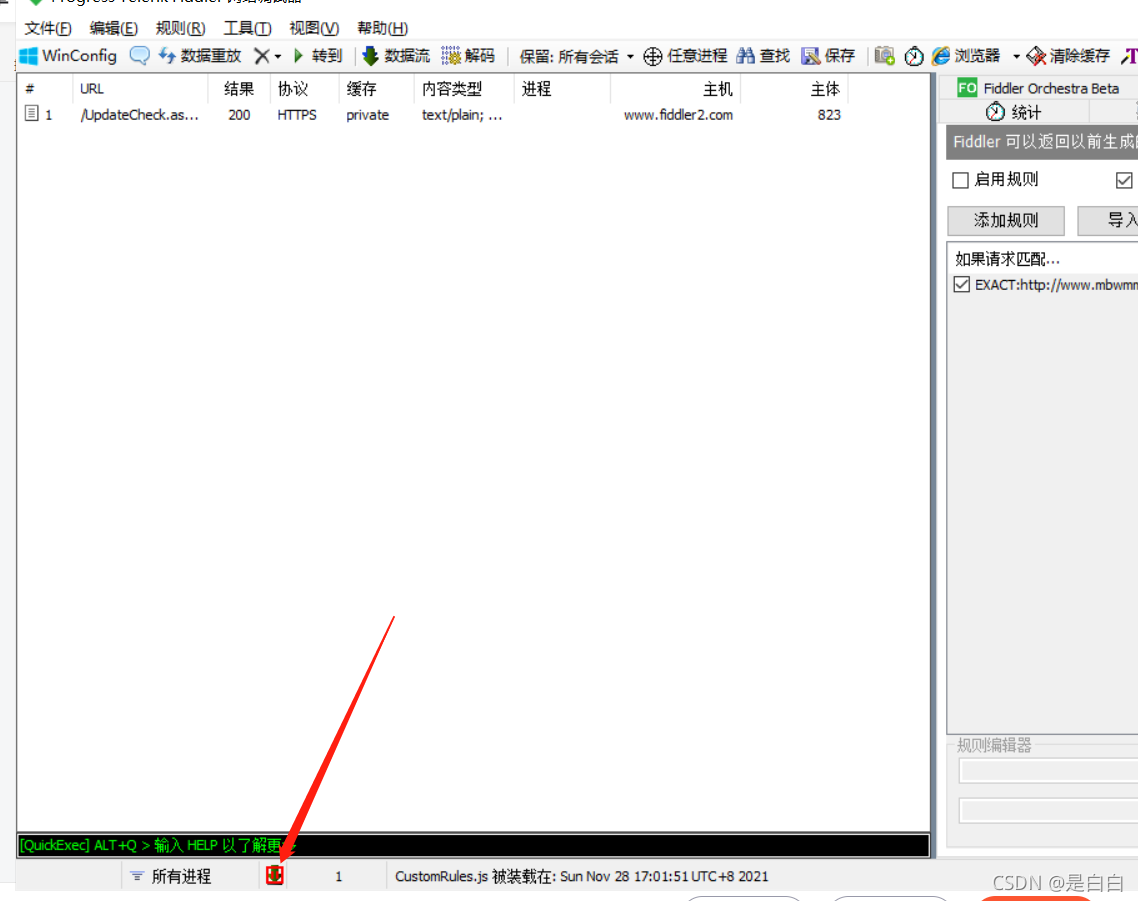Switch to the Fiddler Orchestra Beta tab
The width and height of the screenshot is (1138, 901).
pos(1039,89)
